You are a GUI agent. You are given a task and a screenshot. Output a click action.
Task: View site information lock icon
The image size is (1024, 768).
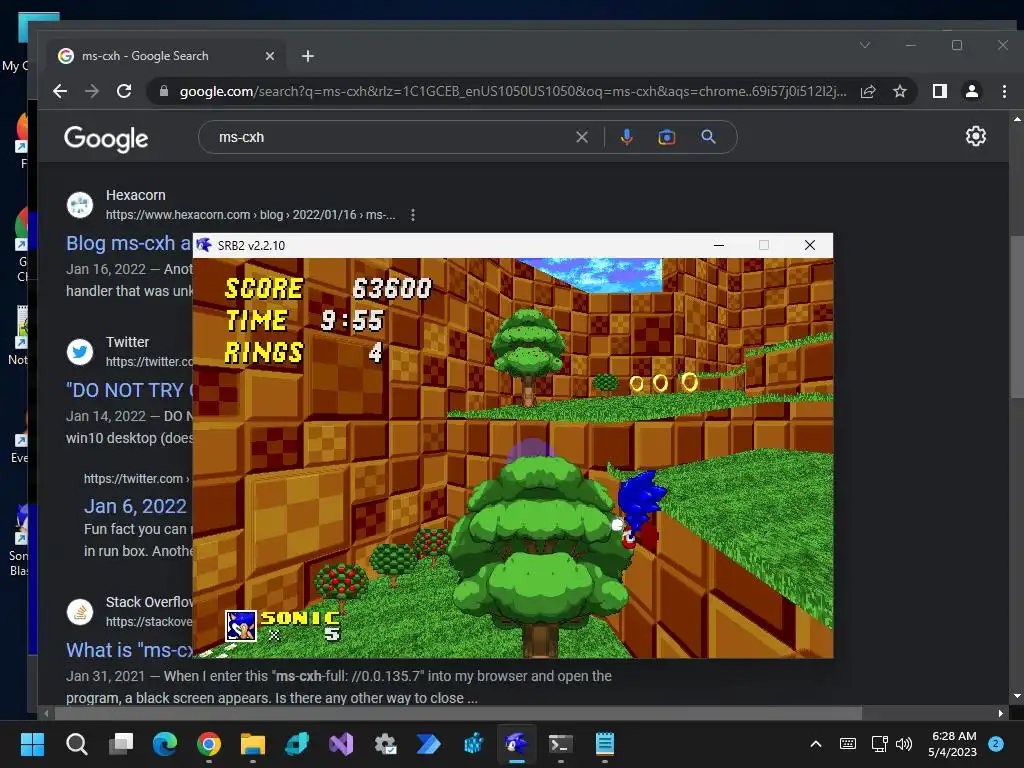tap(164, 91)
